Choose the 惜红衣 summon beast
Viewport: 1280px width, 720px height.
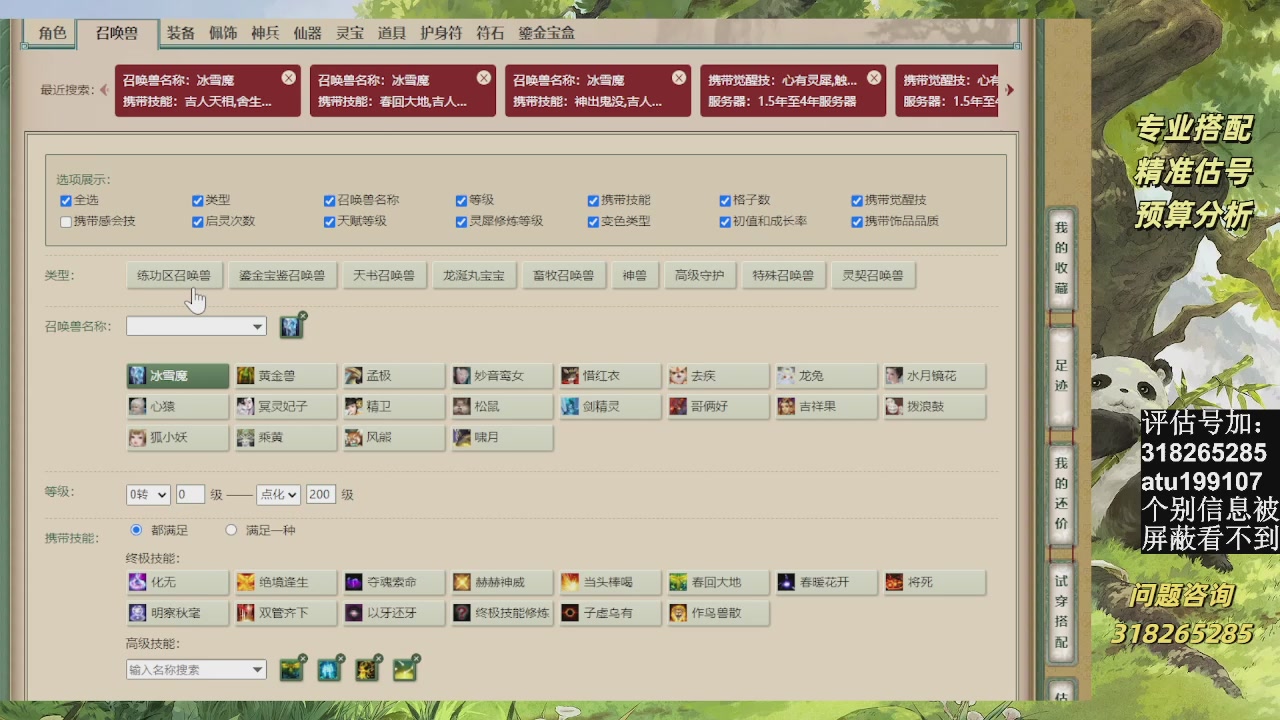[x=610, y=376]
